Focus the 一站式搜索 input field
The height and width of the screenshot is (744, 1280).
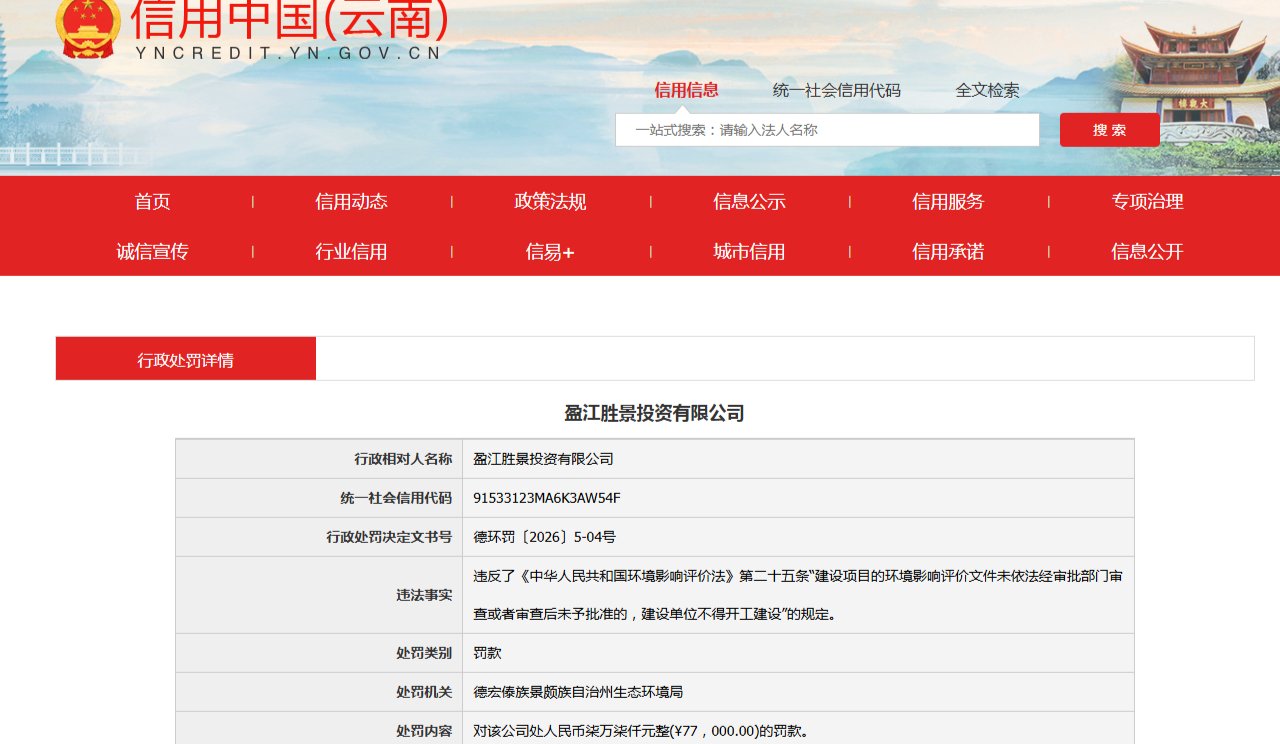pyautogui.click(x=827, y=130)
